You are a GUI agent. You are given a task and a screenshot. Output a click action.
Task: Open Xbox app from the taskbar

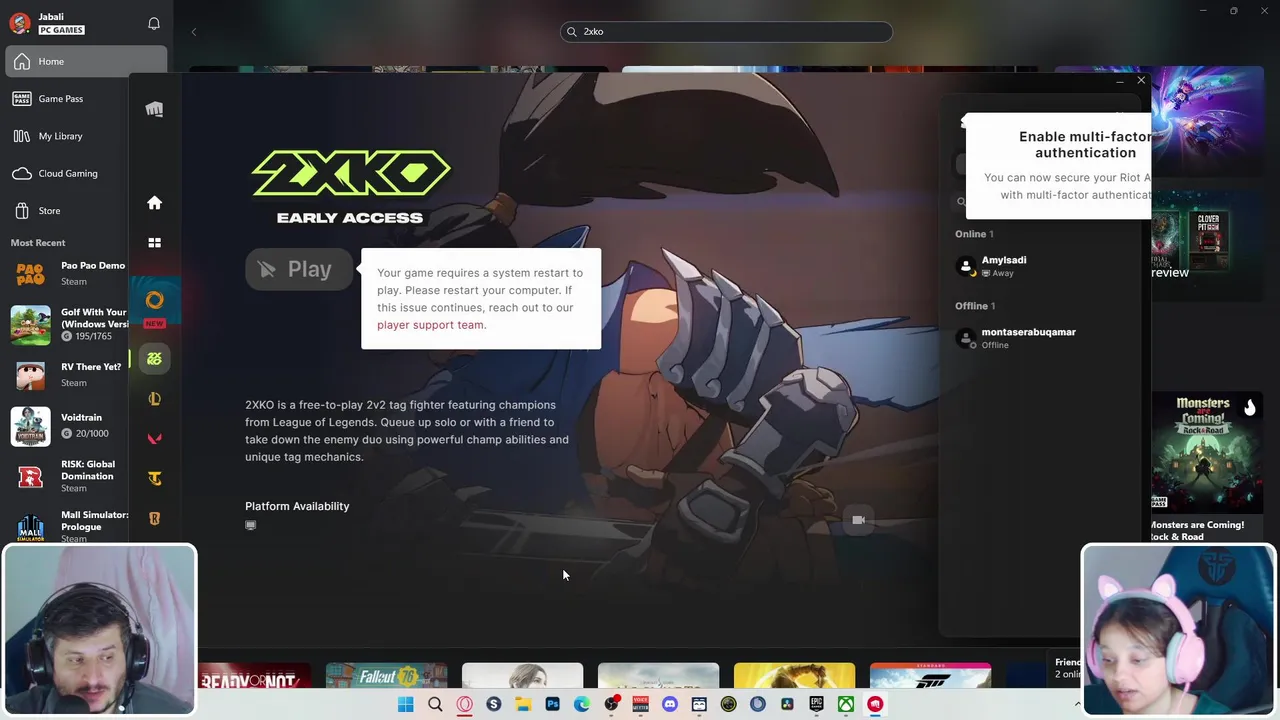(x=846, y=704)
